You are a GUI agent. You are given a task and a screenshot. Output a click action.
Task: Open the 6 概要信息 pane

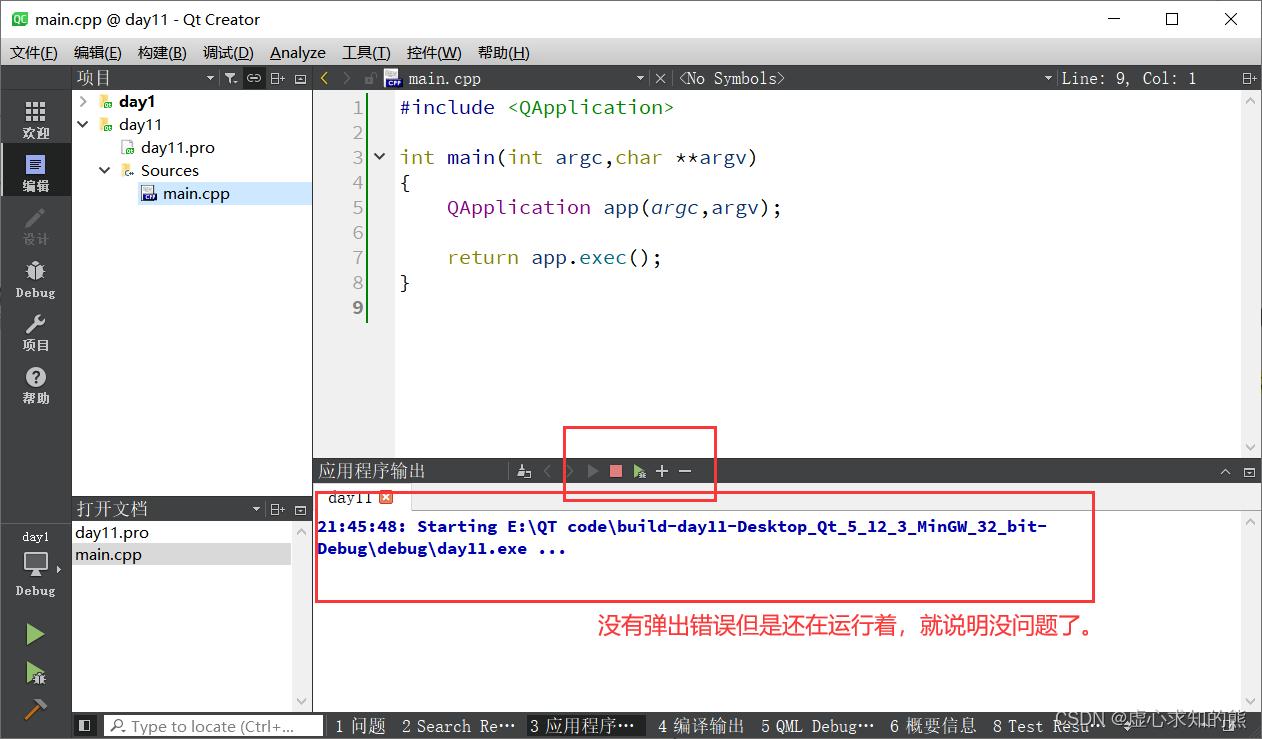point(933,726)
